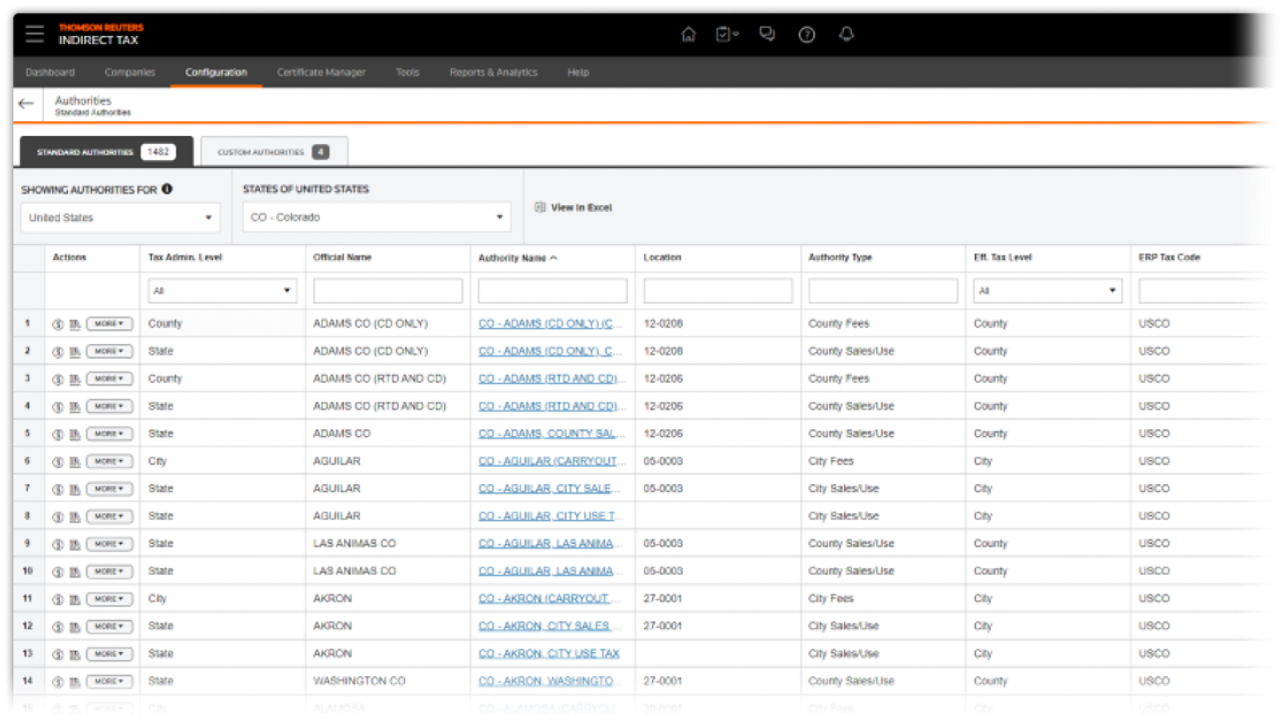Image resolution: width=1280 pixels, height=720 pixels.
Task: Click the help question mark icon
Action: (807, 34)
